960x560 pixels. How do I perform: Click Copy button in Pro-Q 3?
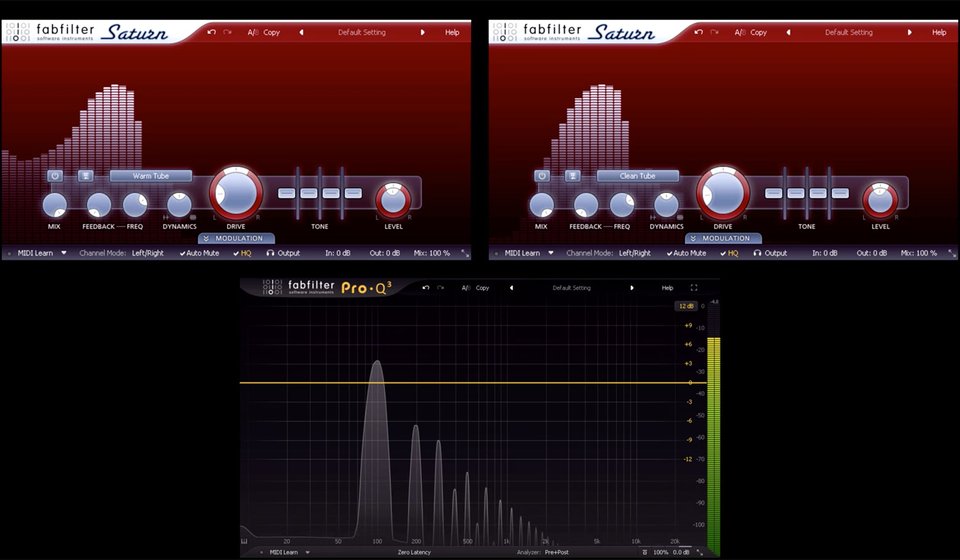click(482, 288)
